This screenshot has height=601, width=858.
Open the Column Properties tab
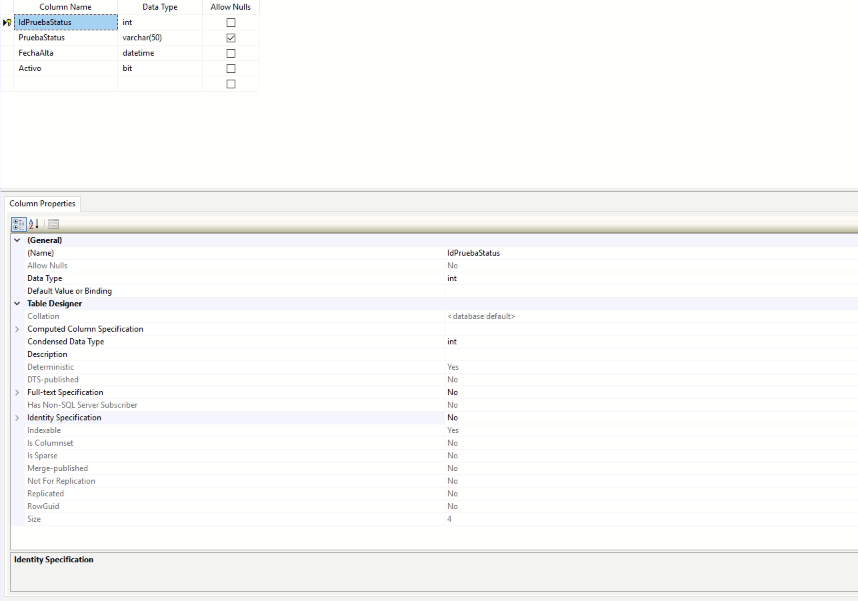point(42,204)
